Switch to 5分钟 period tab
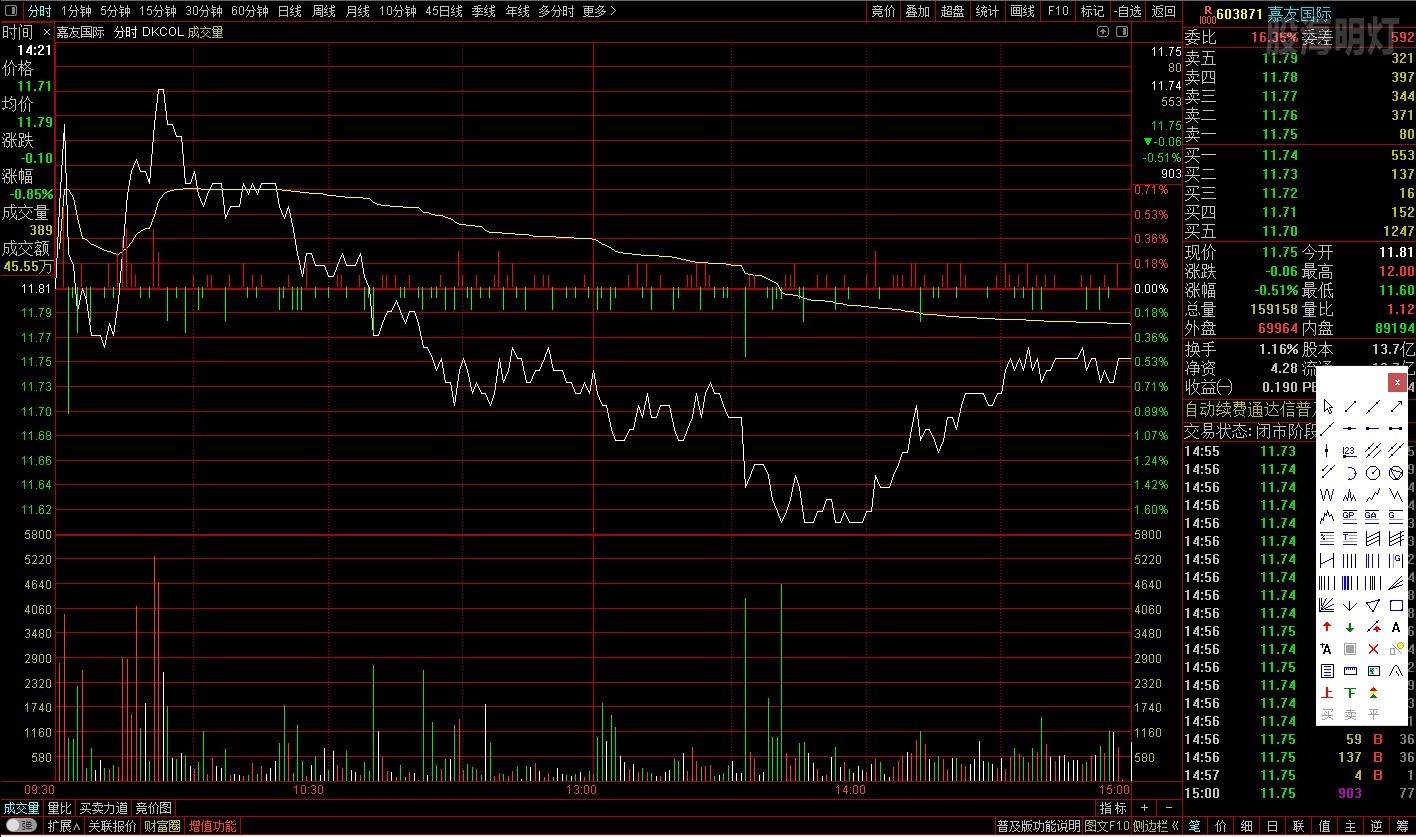This screenshot has height=837, width=1416. point(115,11)
